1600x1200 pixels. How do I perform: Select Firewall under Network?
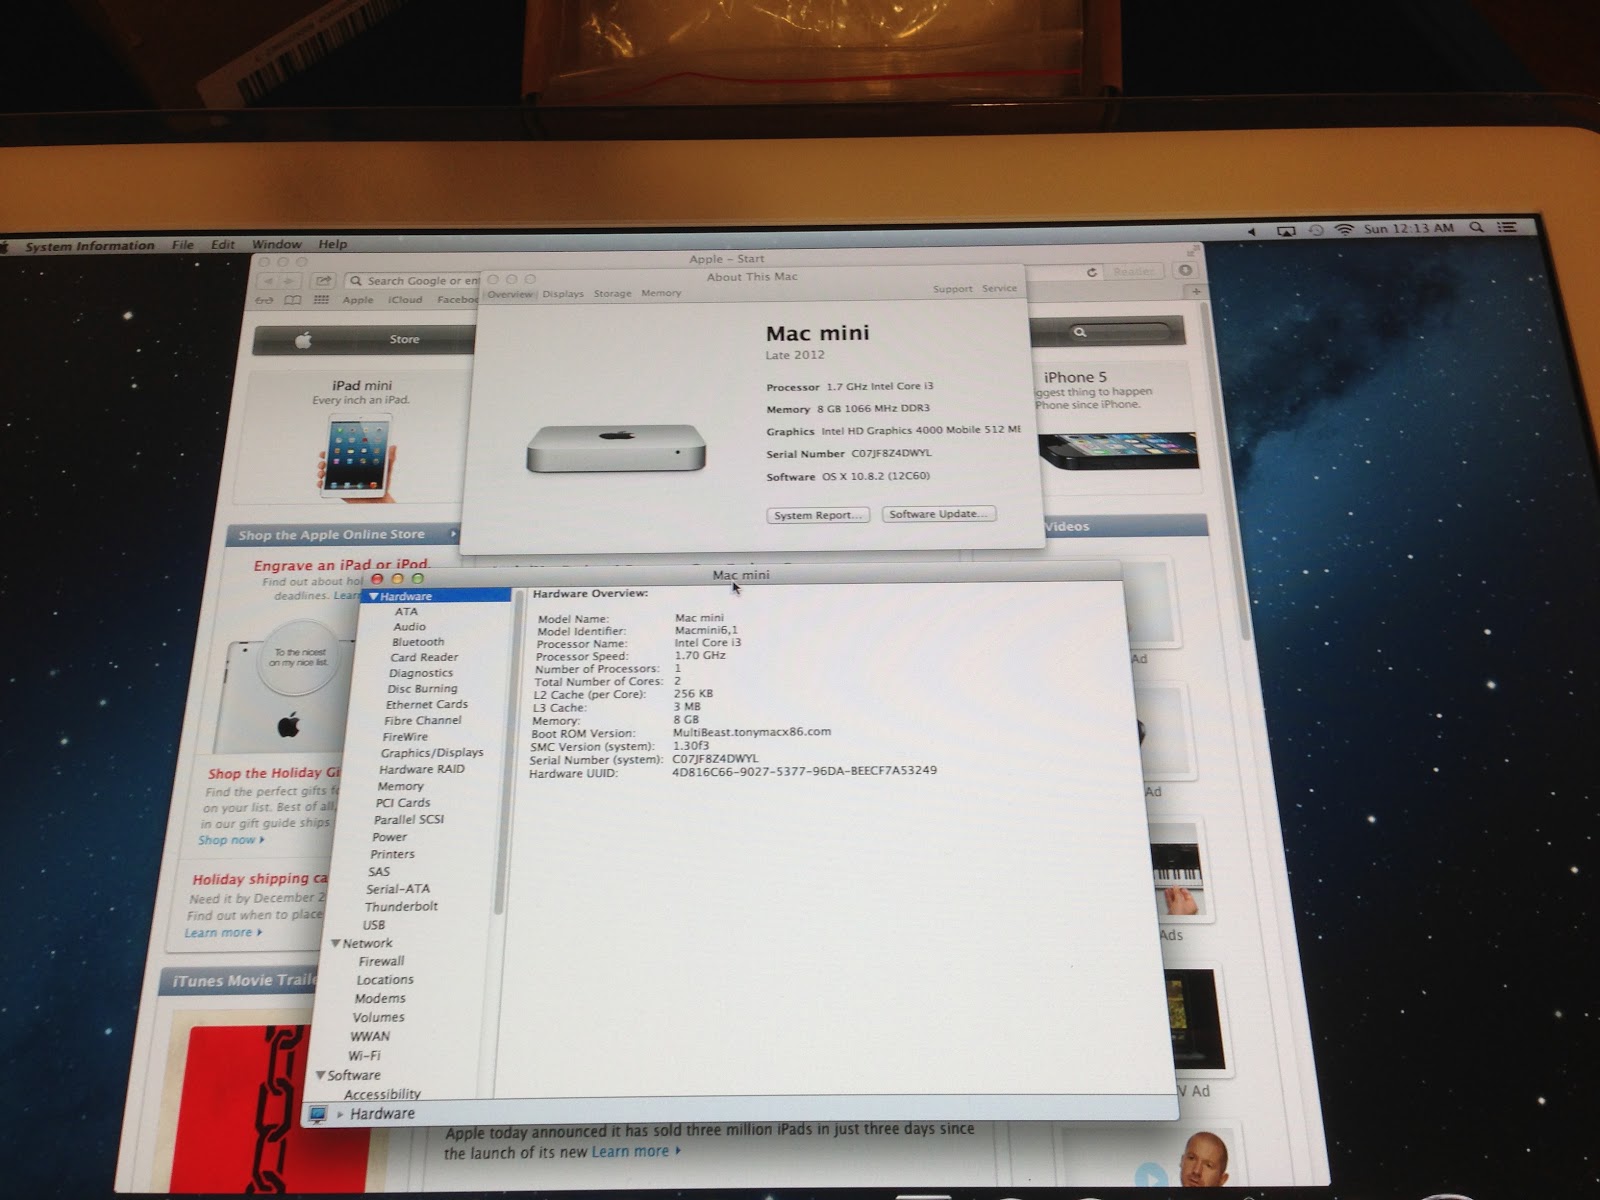click(x=381, y=961)
